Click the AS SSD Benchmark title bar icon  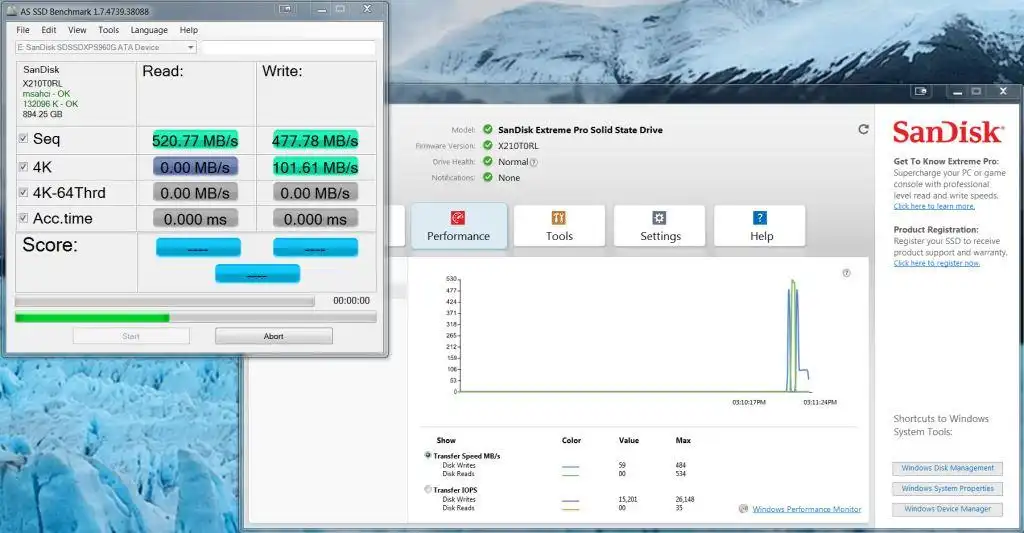coord(12,11)
